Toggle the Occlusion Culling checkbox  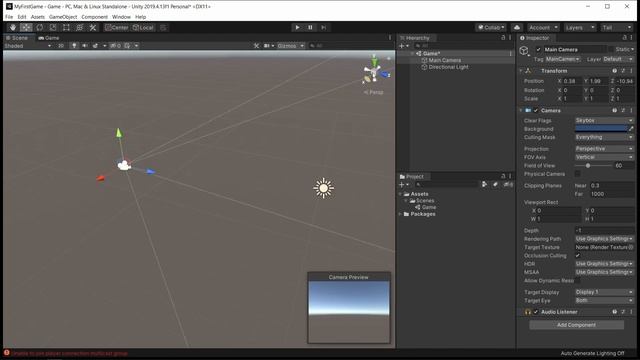[578, 256]
